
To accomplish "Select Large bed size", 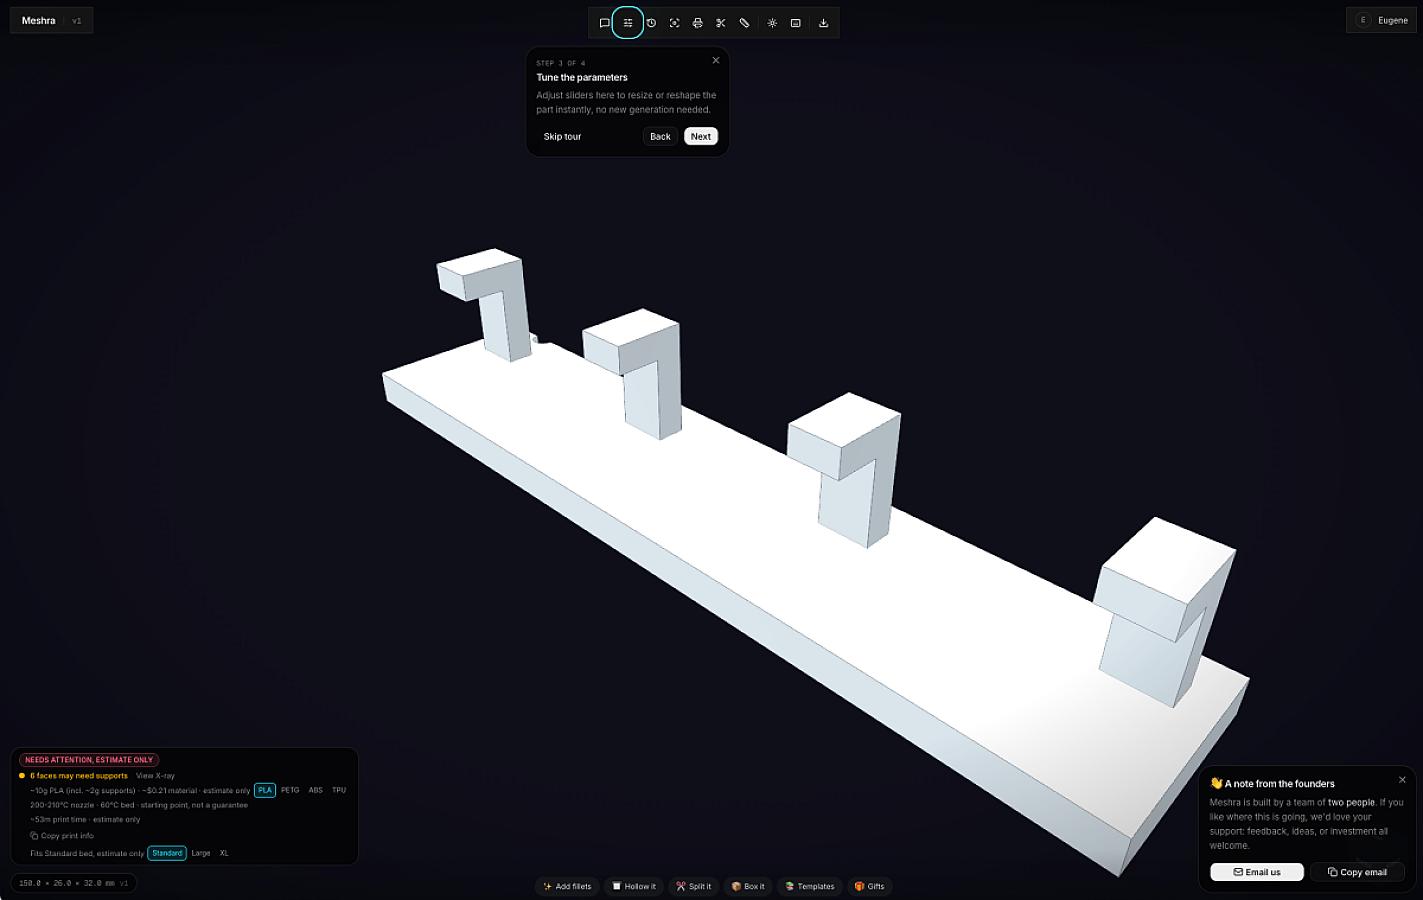I will 201,853.
